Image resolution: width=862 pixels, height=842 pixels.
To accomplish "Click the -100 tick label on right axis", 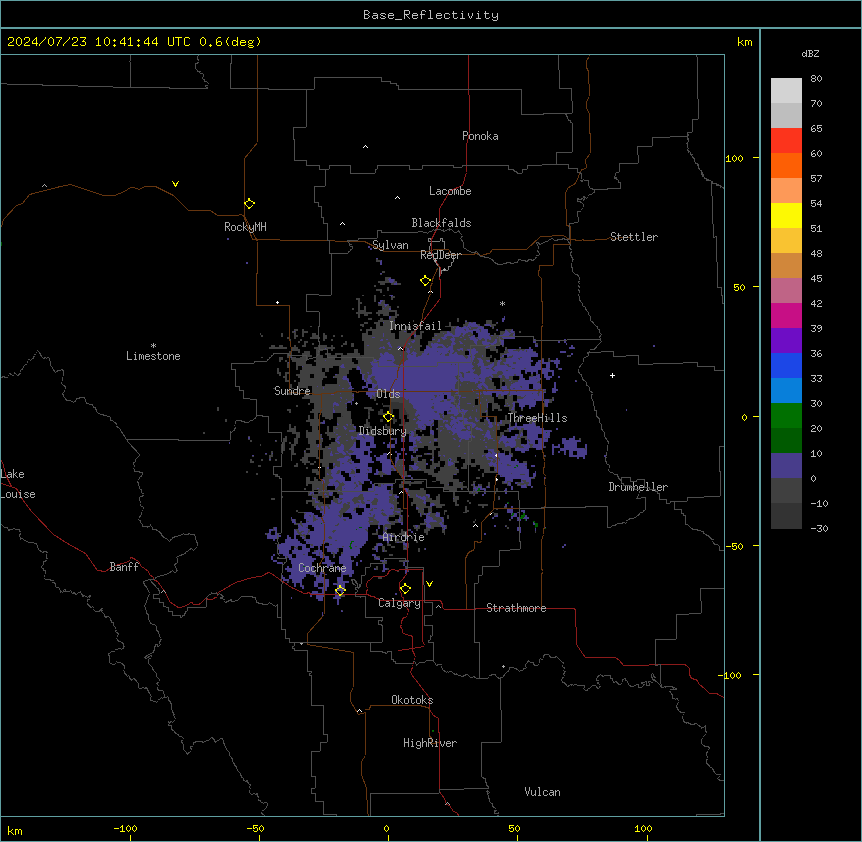I will [x=730, y=675].
